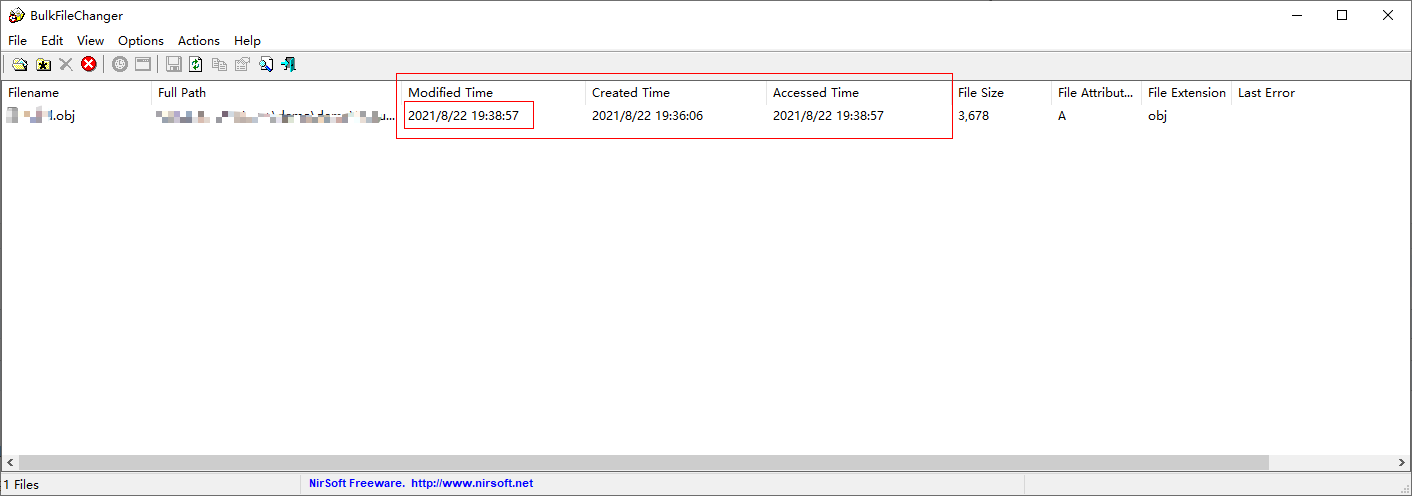Viewport: 1412px width, 496px height.
Task: Click the Save Selected Items floppy icon
Action: point(173,64)
